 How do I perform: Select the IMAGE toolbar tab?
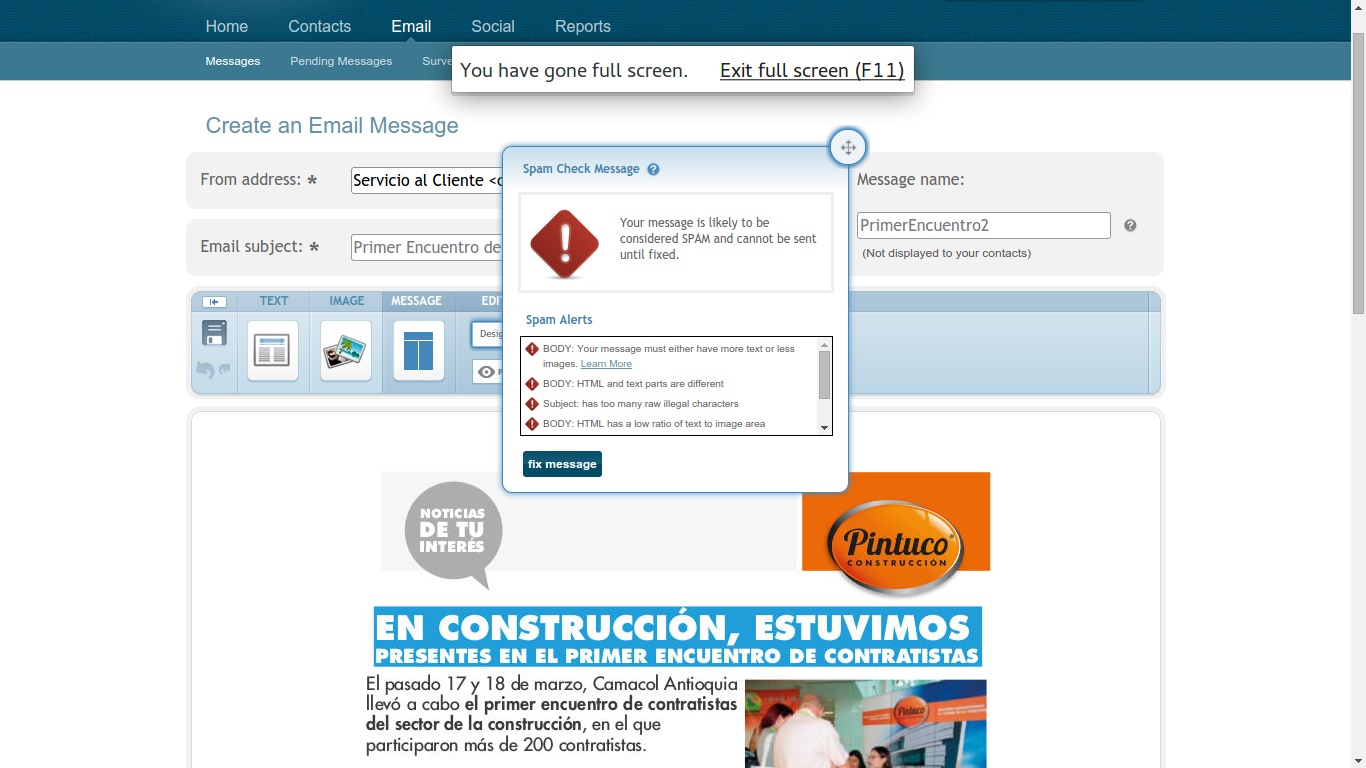tap(347, 301)
